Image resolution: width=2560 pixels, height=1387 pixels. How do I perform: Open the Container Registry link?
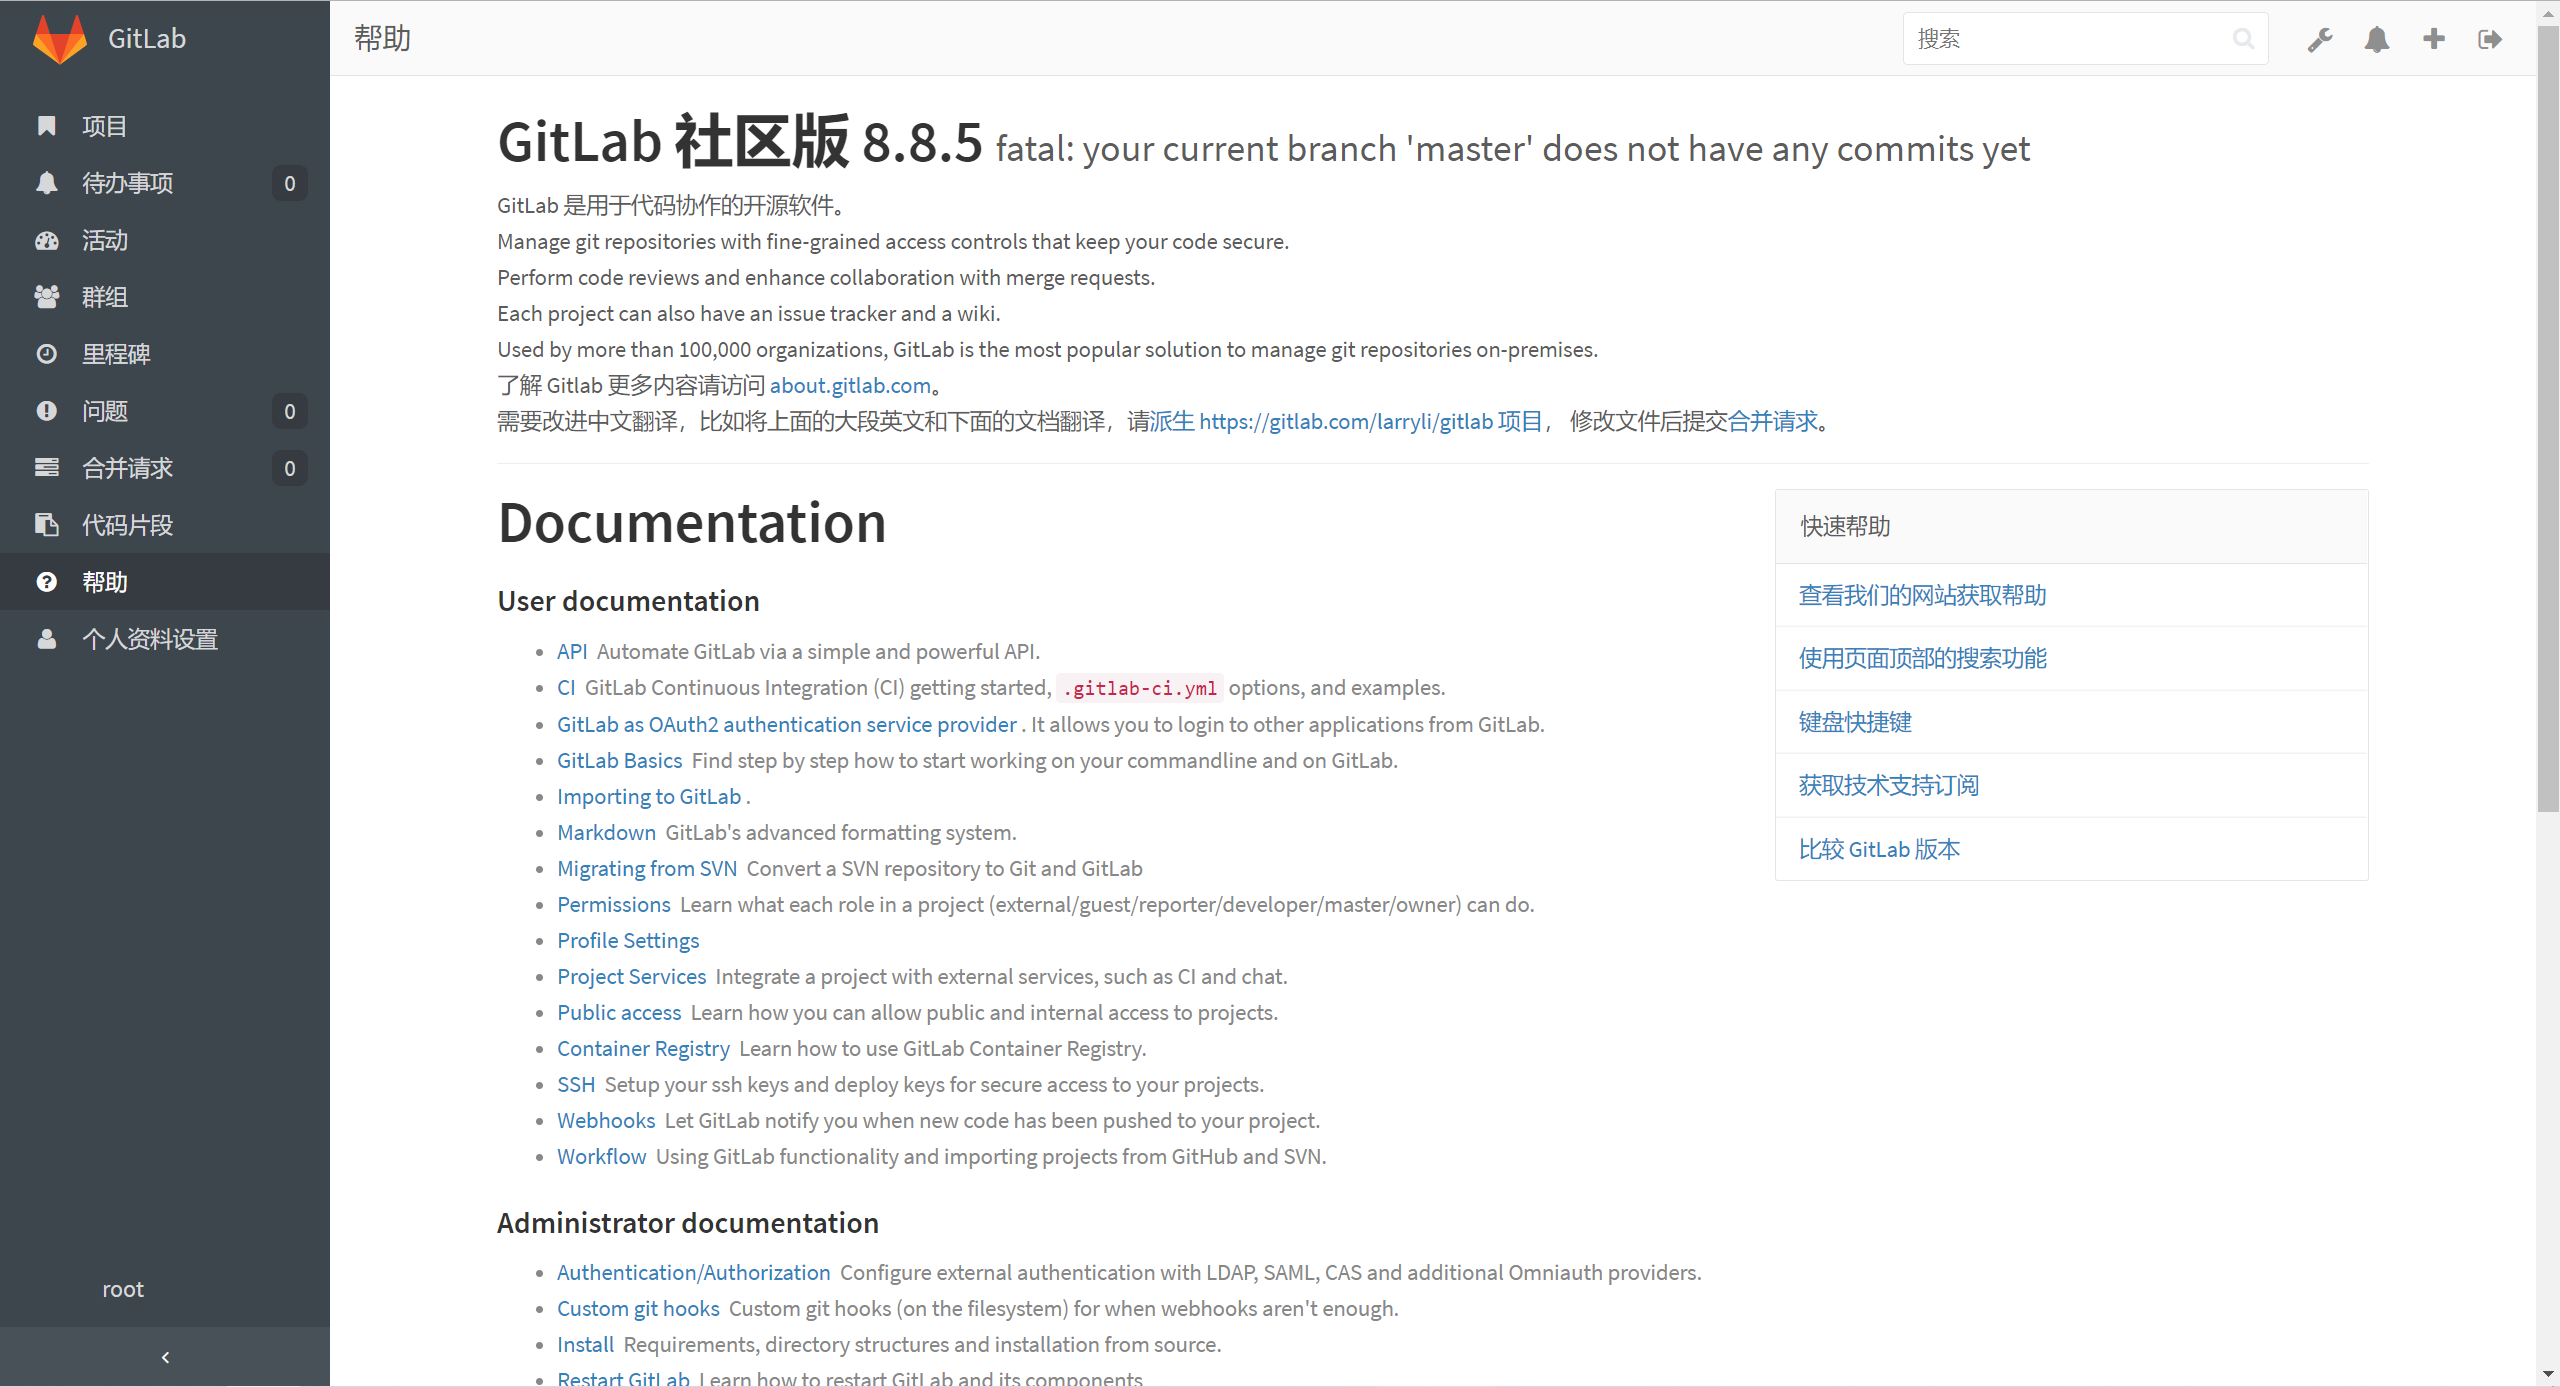[x=643, y=1049]
